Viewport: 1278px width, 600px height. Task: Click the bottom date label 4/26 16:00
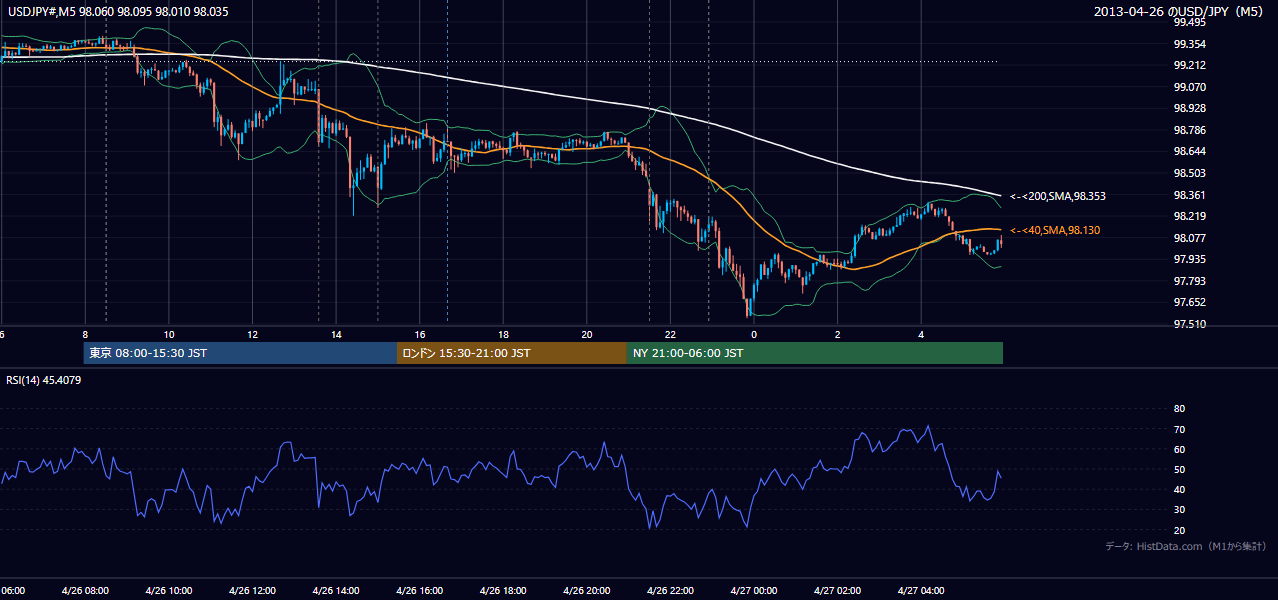(x=419, y=590)
